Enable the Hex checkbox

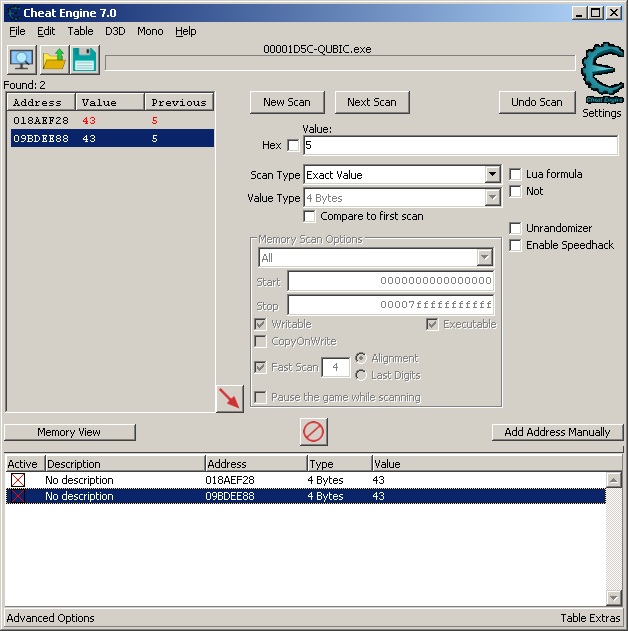293,146
